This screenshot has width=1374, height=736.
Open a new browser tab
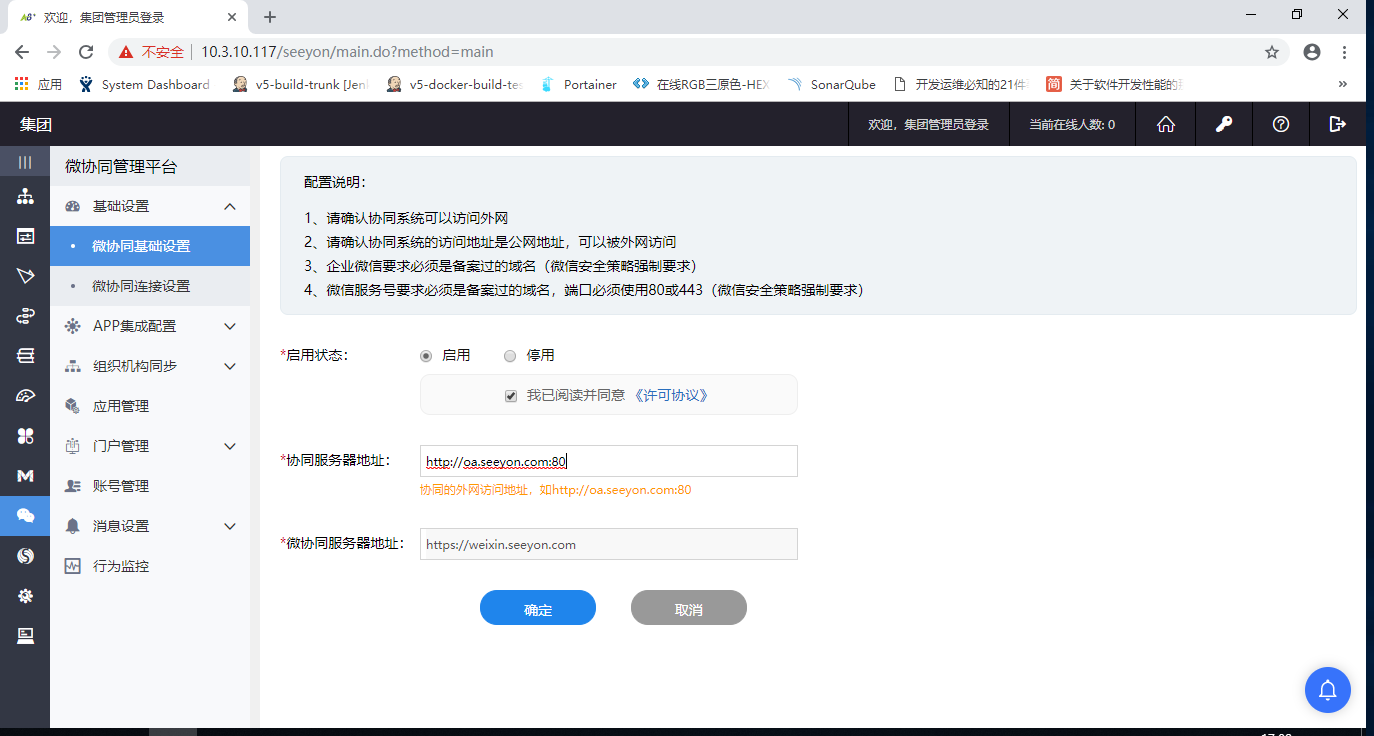270,17
